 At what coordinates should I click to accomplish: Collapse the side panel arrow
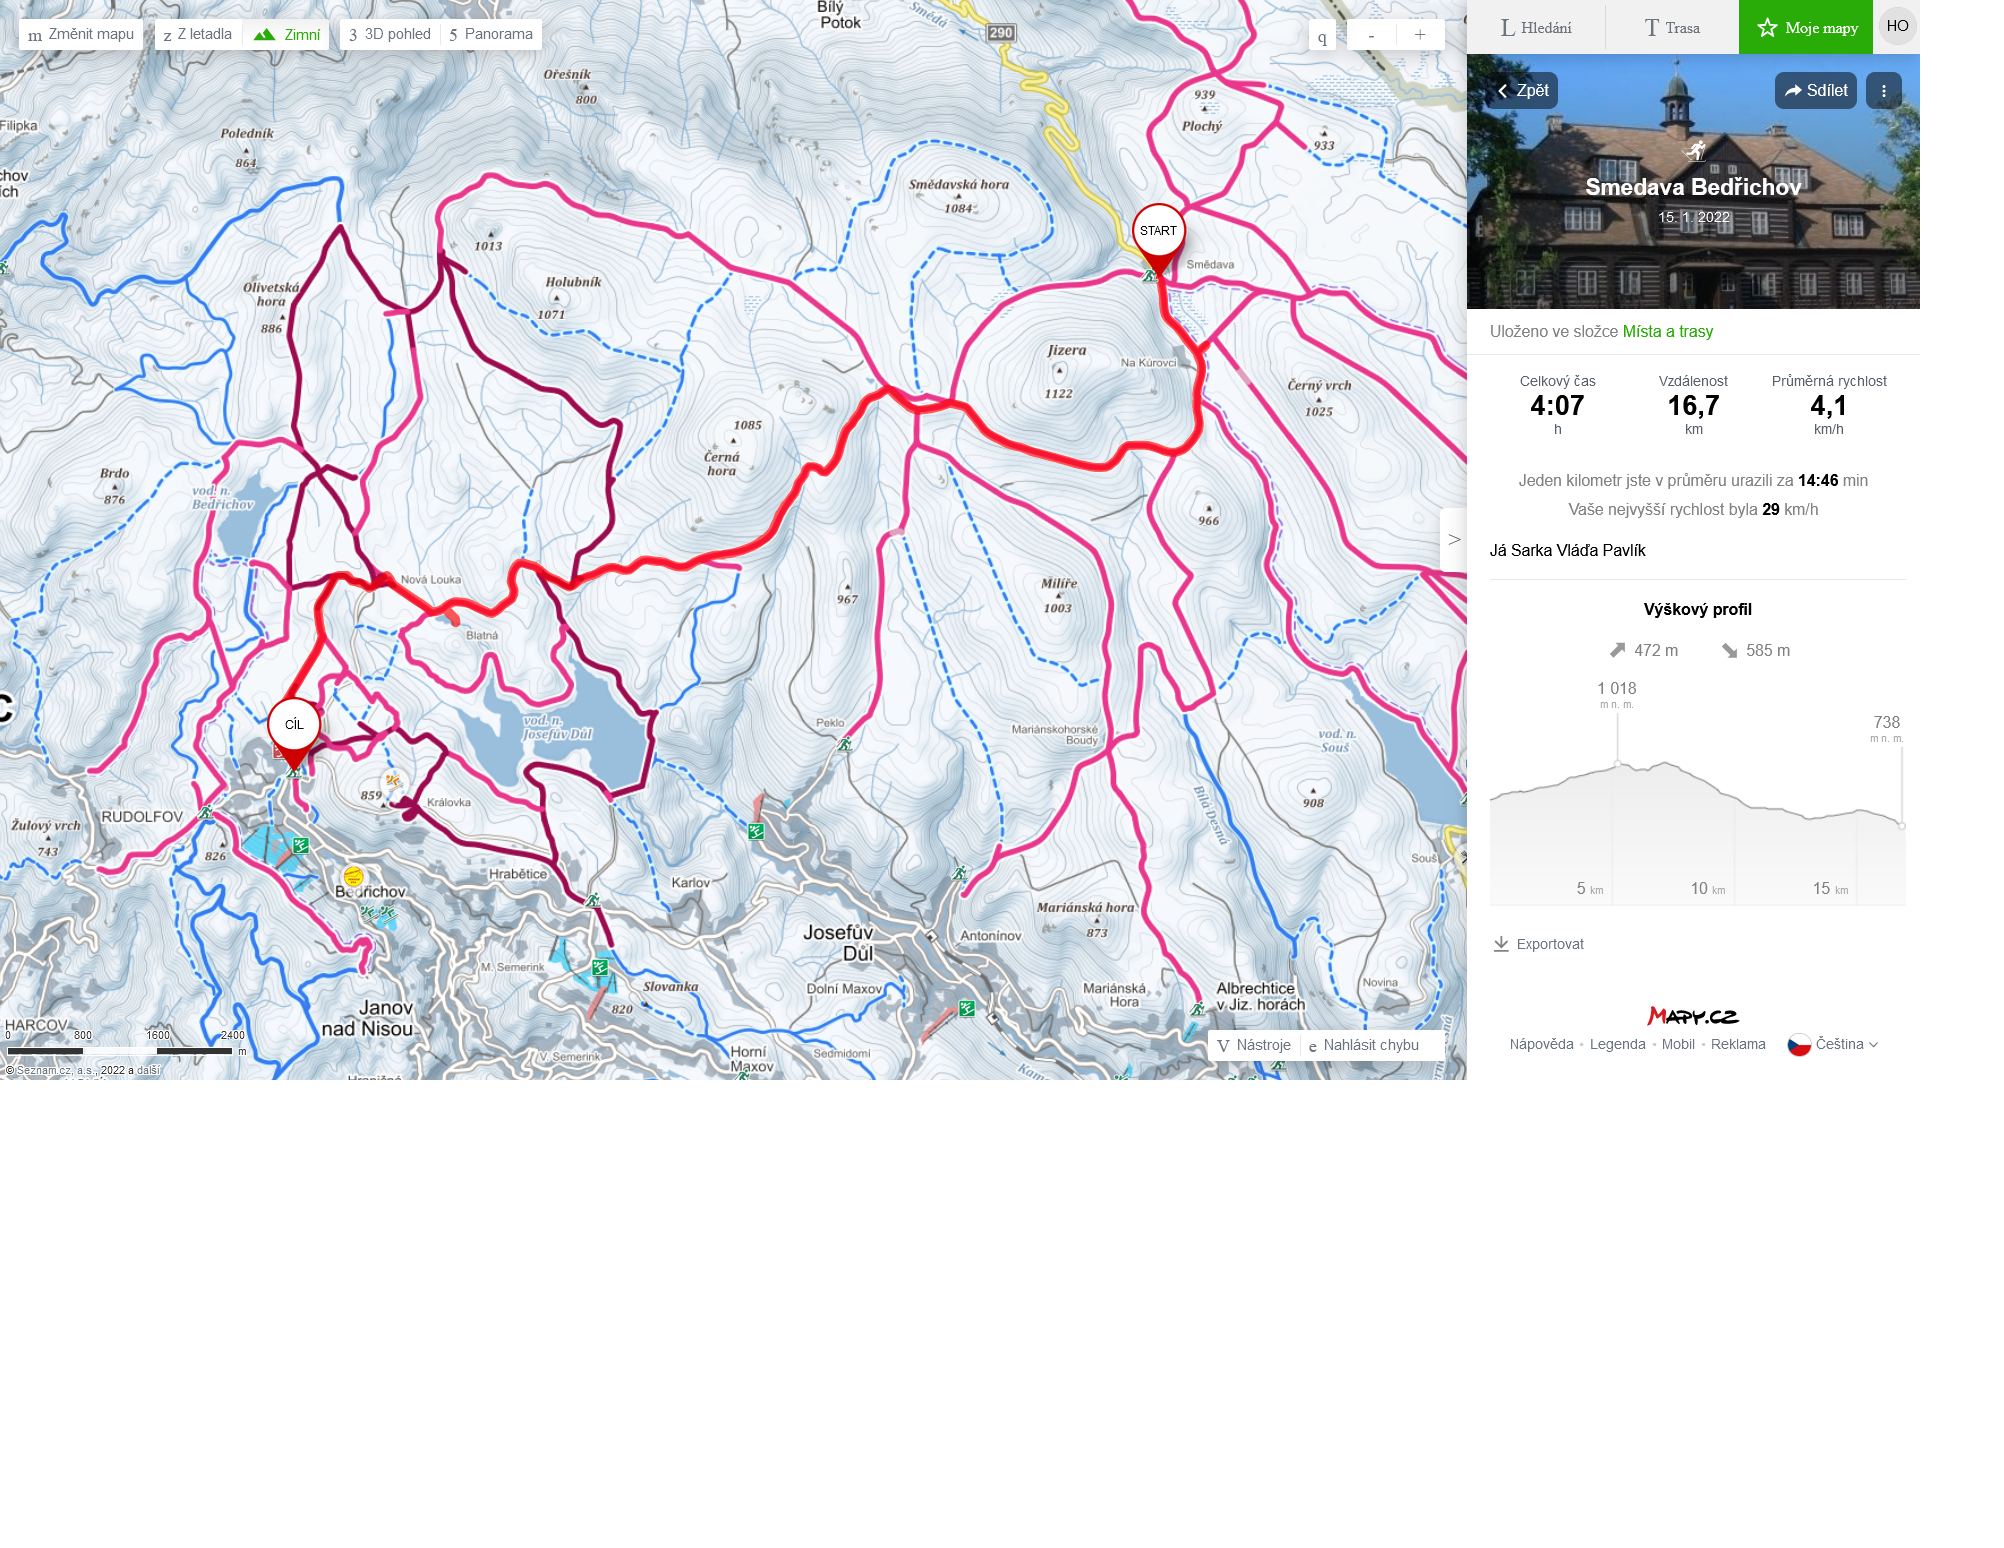(x=1454, y=540)
